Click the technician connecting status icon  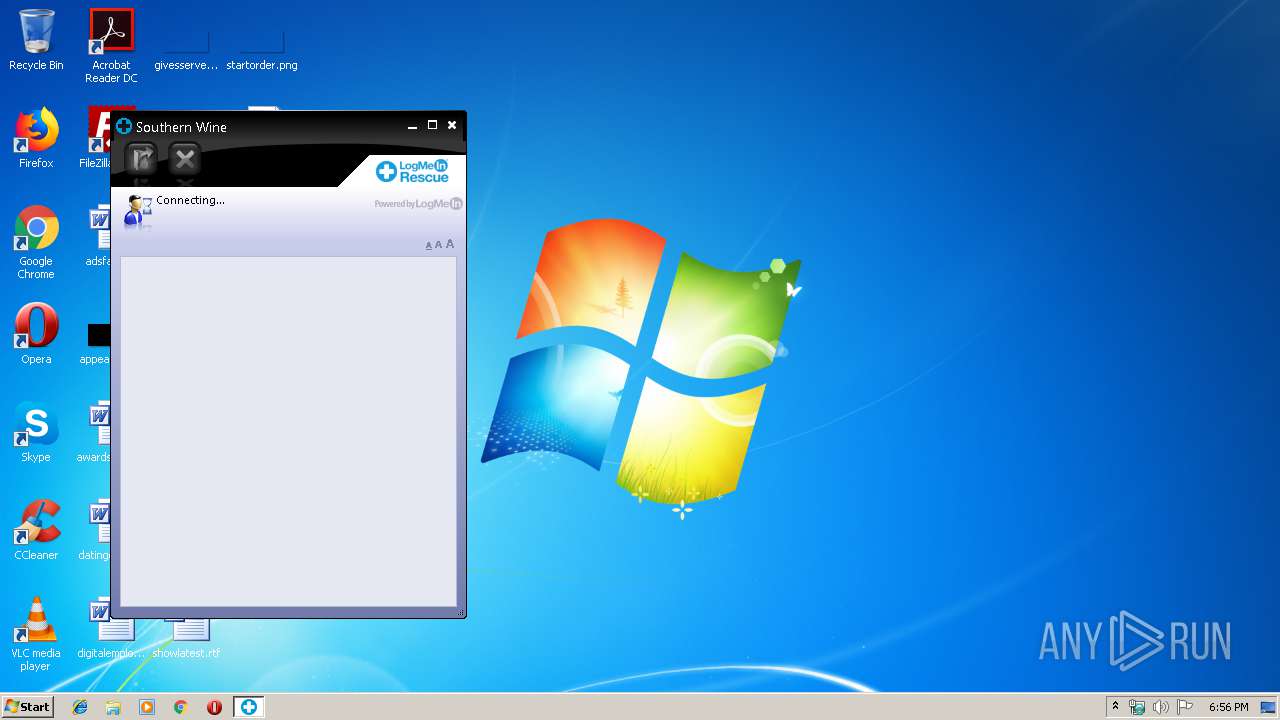click(x=137, y=211)
